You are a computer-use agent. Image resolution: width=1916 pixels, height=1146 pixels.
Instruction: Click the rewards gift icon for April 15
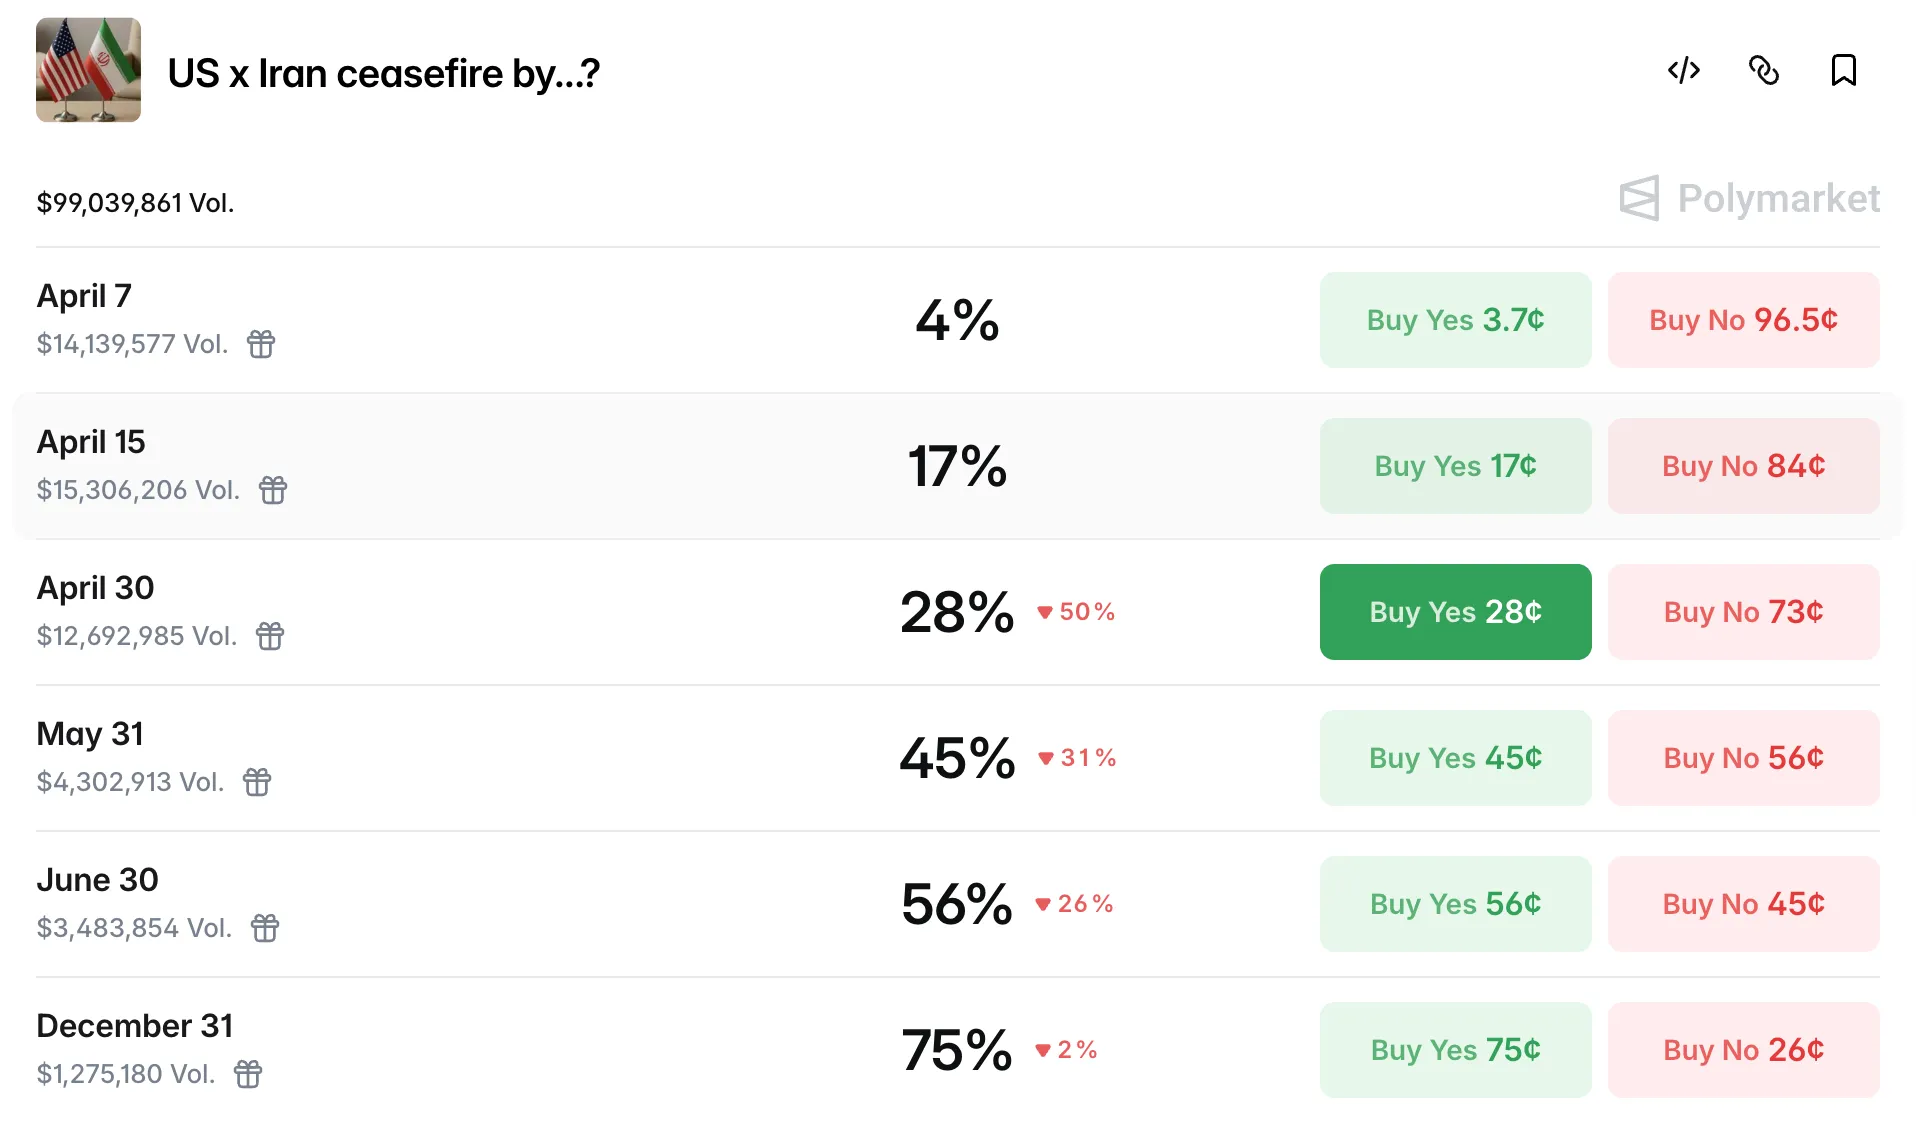[x=273, y=490]
